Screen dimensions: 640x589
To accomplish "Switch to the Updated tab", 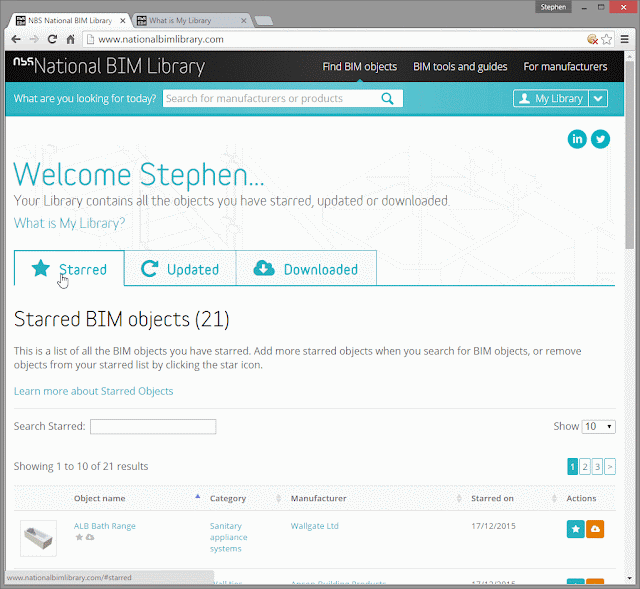I will click(x=180, y=269).
